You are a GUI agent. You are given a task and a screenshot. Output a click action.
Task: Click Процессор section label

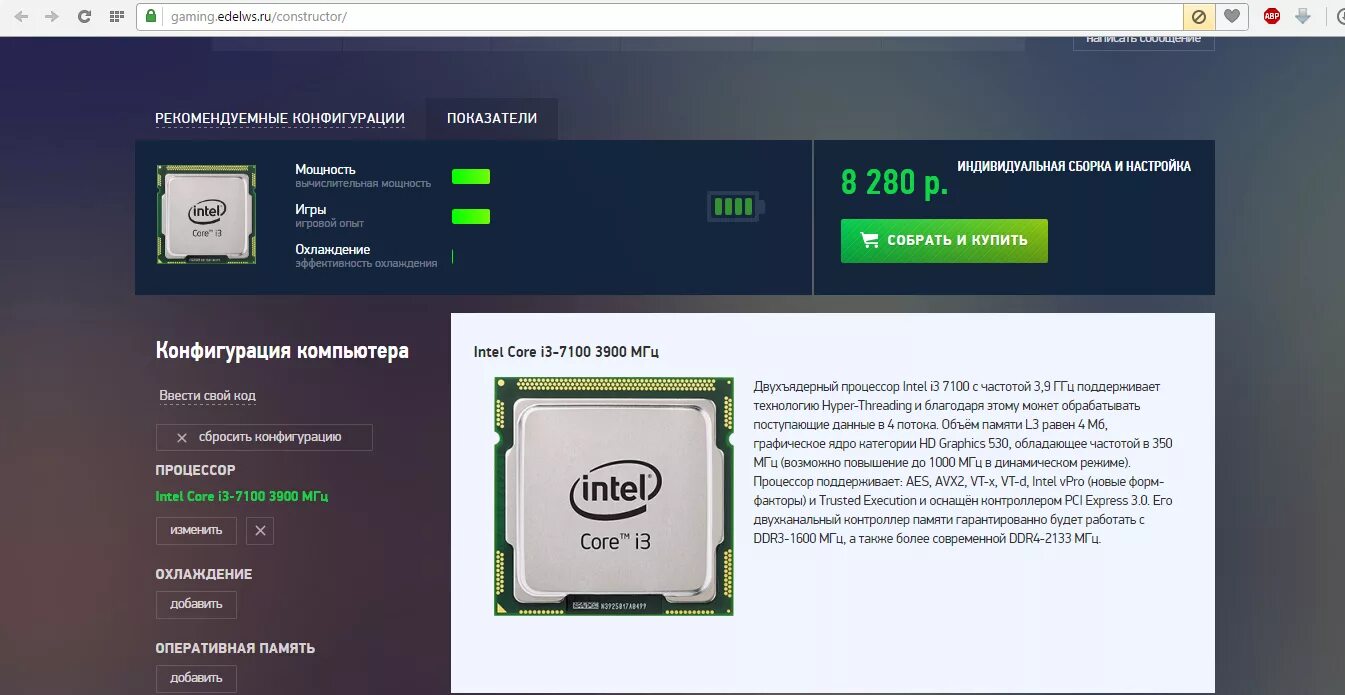(196, 470)
